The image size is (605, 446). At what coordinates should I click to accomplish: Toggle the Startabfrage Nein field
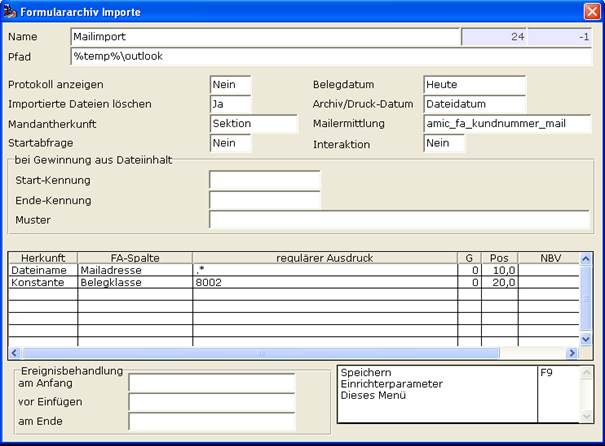point(231,143)
